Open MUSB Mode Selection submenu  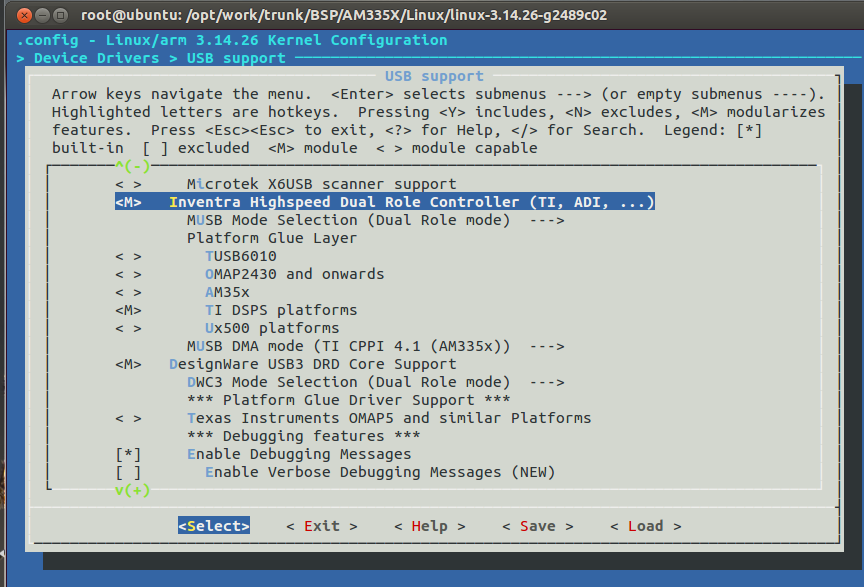[x=376, y=220]
